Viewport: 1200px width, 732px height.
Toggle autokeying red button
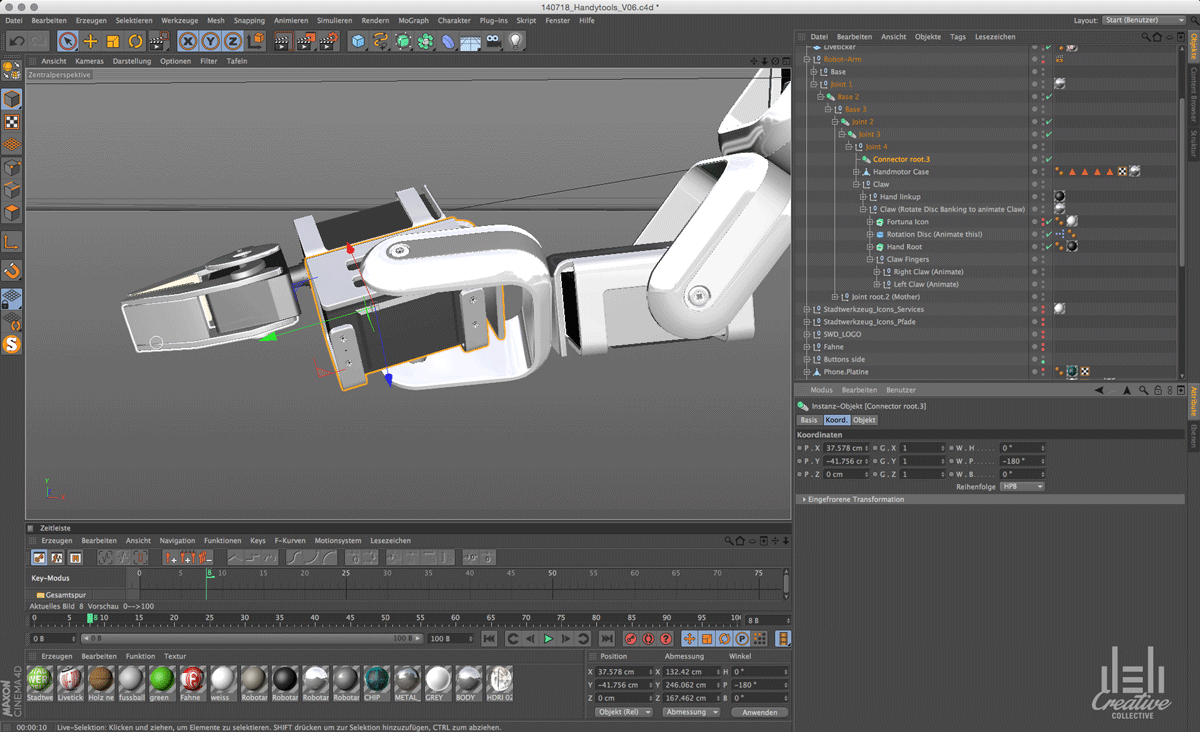pyautogui.click(x=648, y=638)
